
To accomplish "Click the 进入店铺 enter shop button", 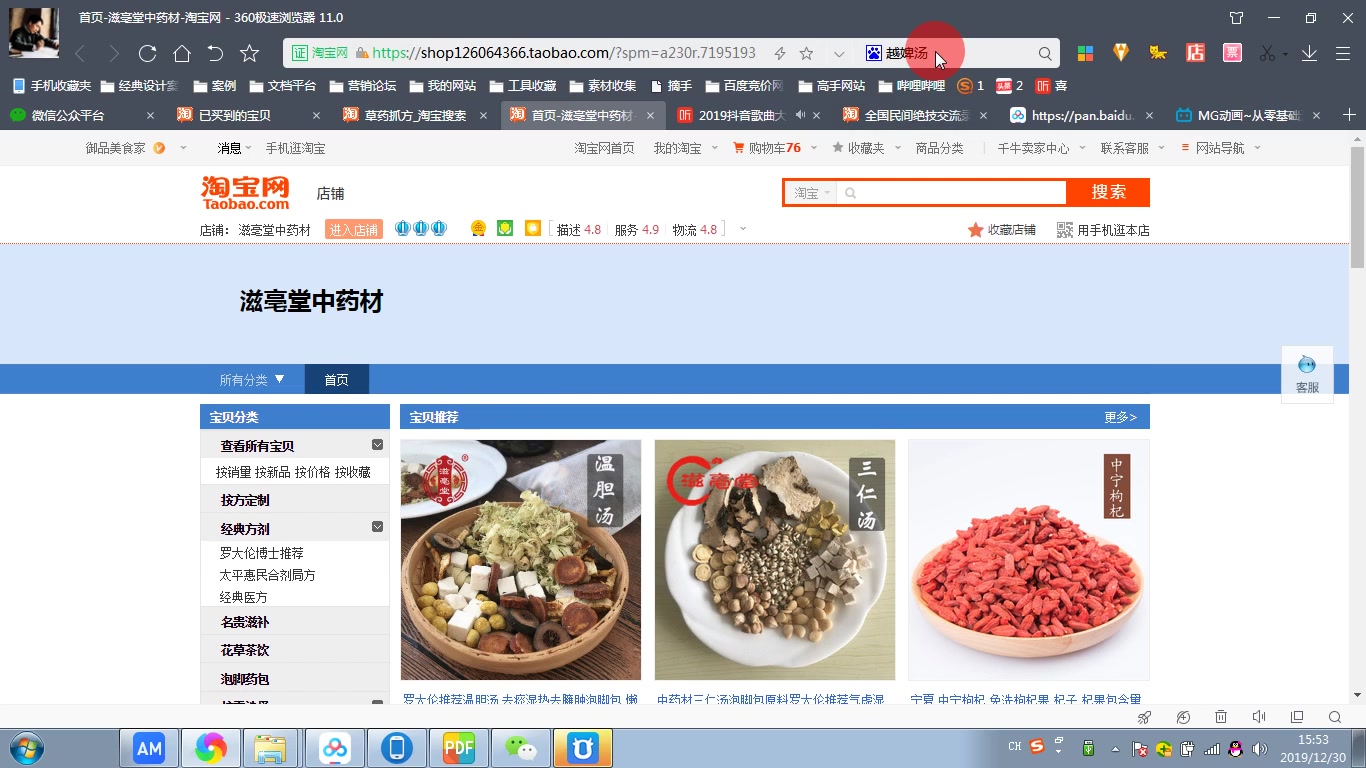I will [x=353, y=228].
